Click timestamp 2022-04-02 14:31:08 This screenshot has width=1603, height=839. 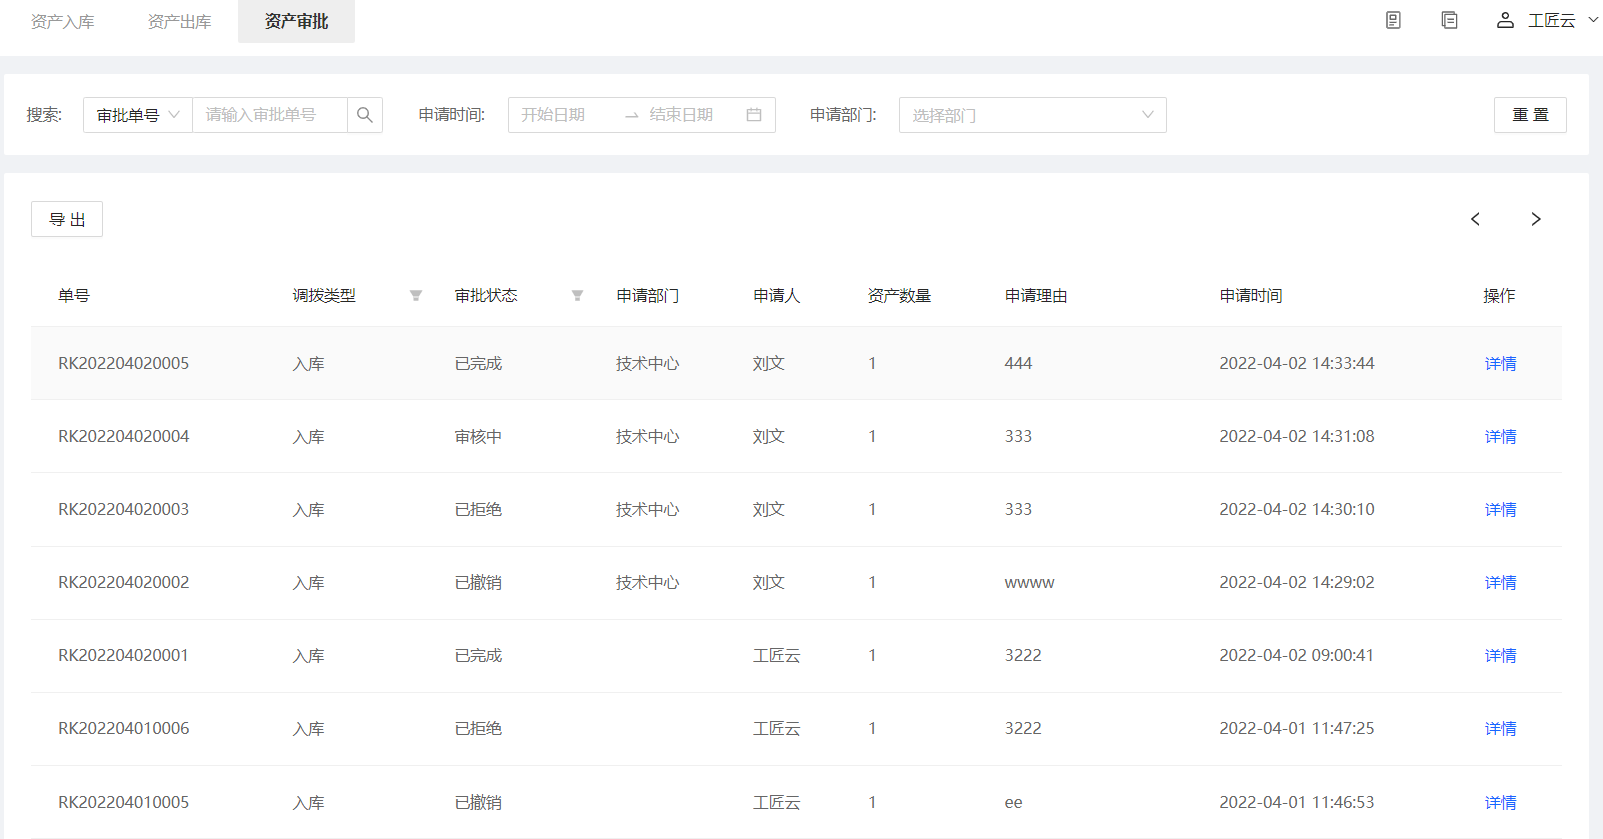click(x=1297, y=437)
